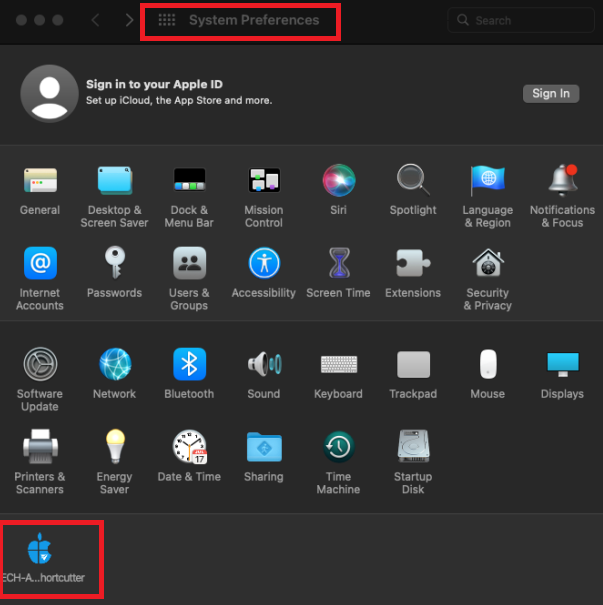Click the Sign In button
The image size is (603, 605).
551,93
